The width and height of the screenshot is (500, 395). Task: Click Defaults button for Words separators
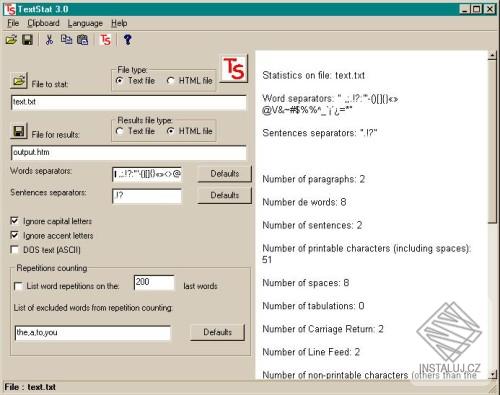[225, 174]
